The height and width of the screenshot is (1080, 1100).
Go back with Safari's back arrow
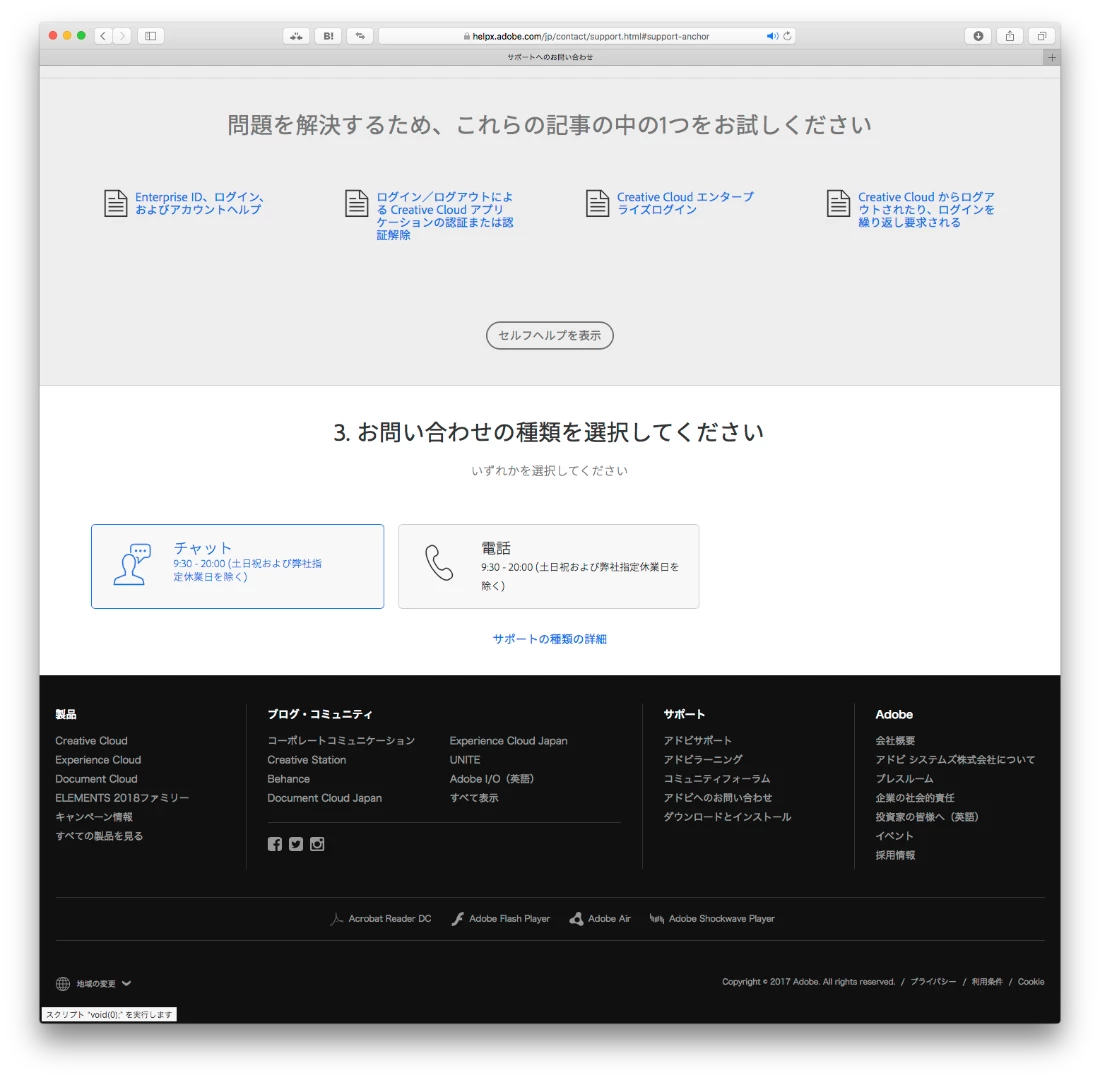pyautogui.click(x=103, y=36)
